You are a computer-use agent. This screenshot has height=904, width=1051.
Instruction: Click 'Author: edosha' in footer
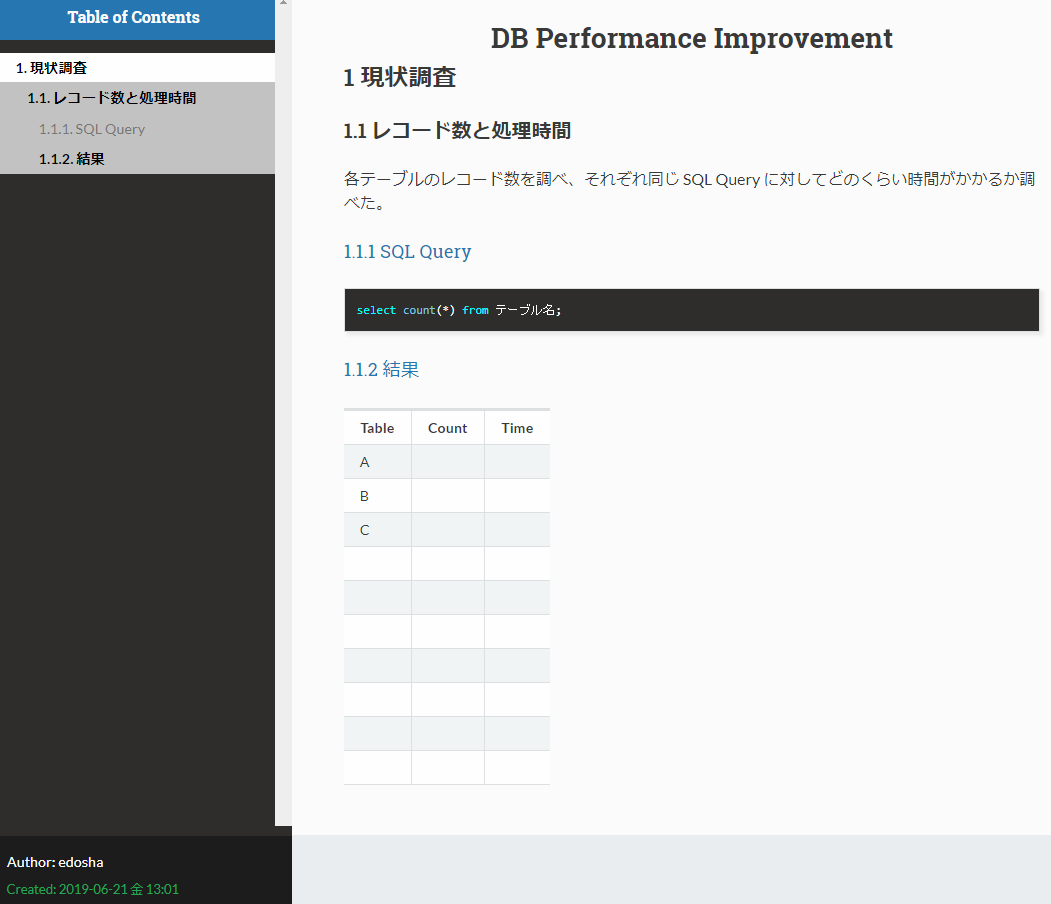click(x=55, y=862)
